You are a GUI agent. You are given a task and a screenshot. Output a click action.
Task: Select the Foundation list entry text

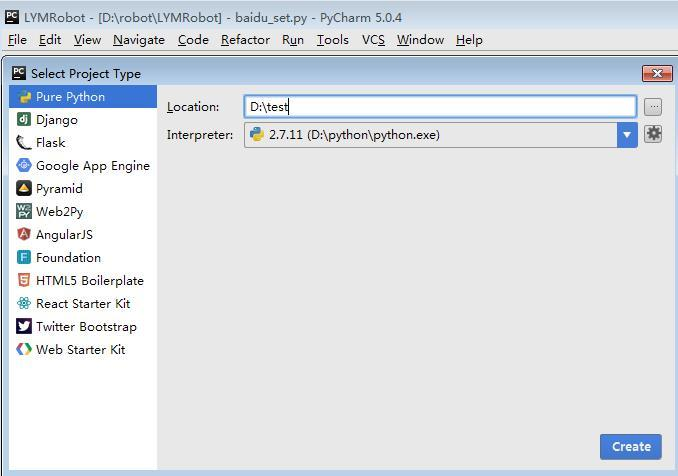pos(68,258)
